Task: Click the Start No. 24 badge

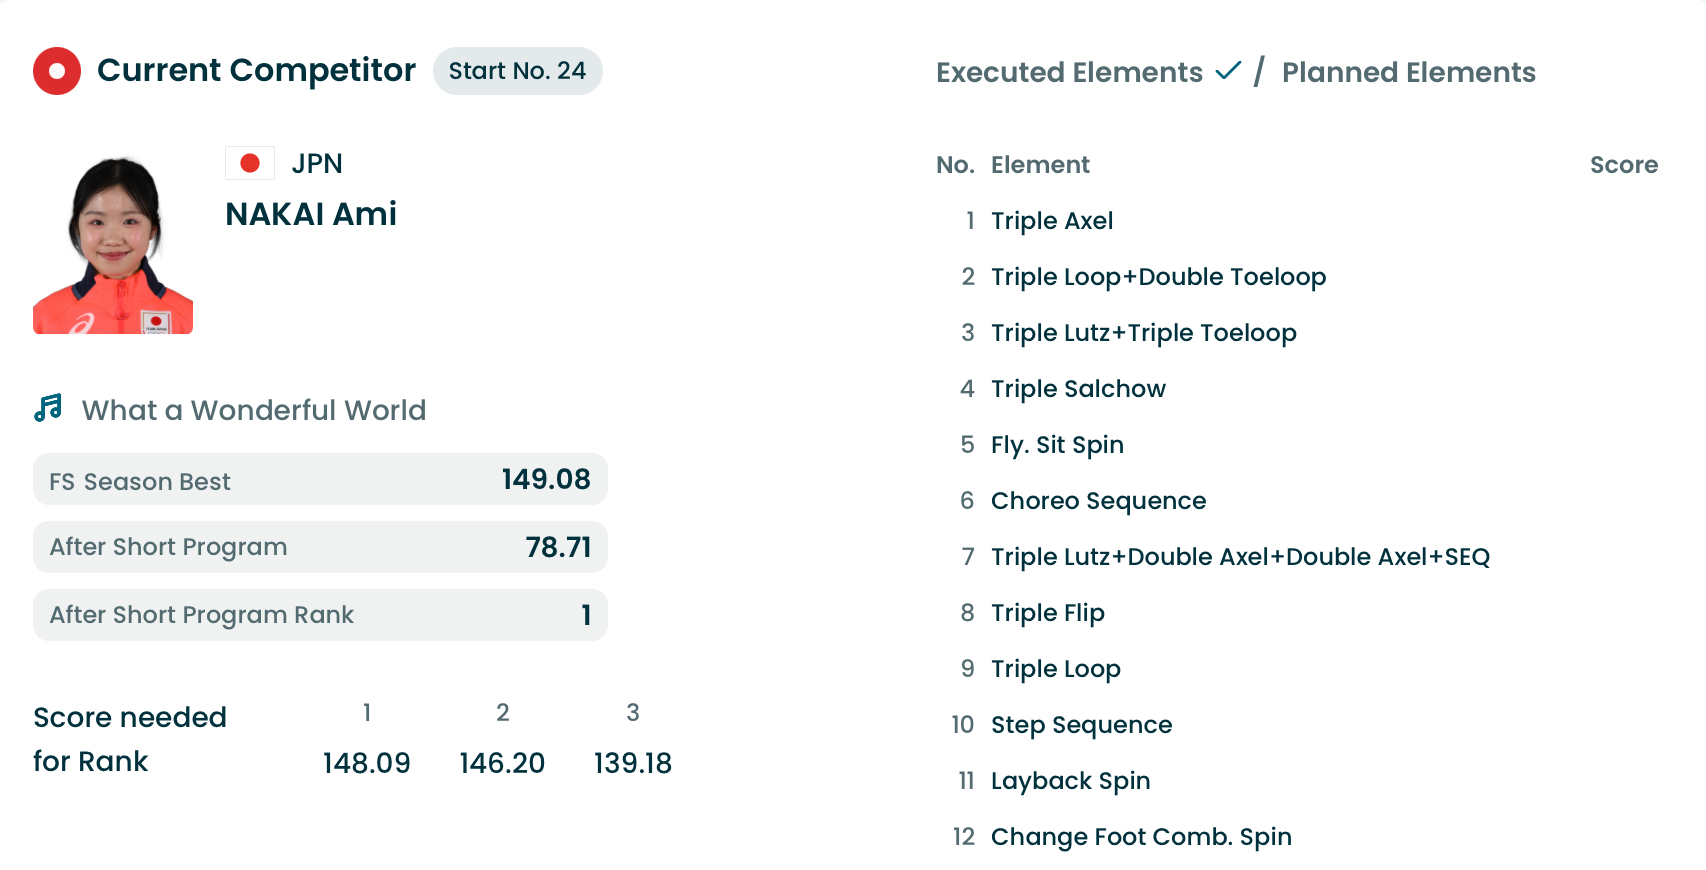Action: click(x=517, y=71)
